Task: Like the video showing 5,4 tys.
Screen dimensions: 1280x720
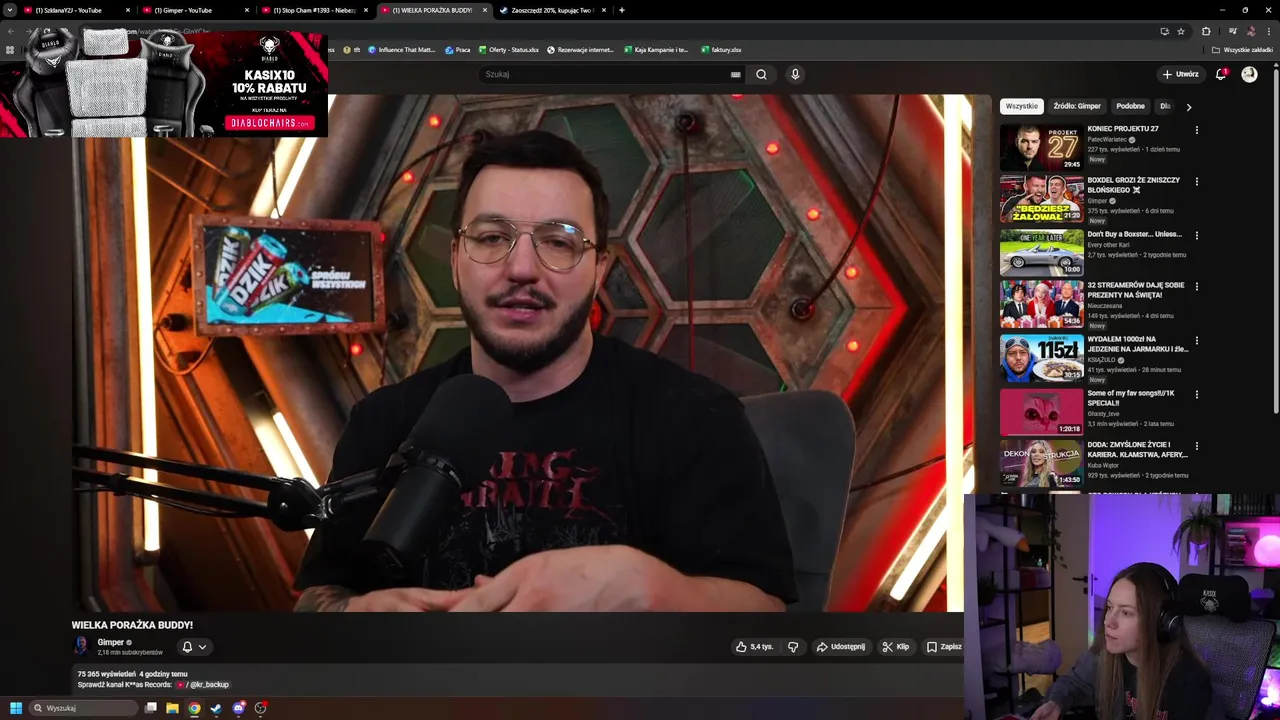Action: [754, 647]
